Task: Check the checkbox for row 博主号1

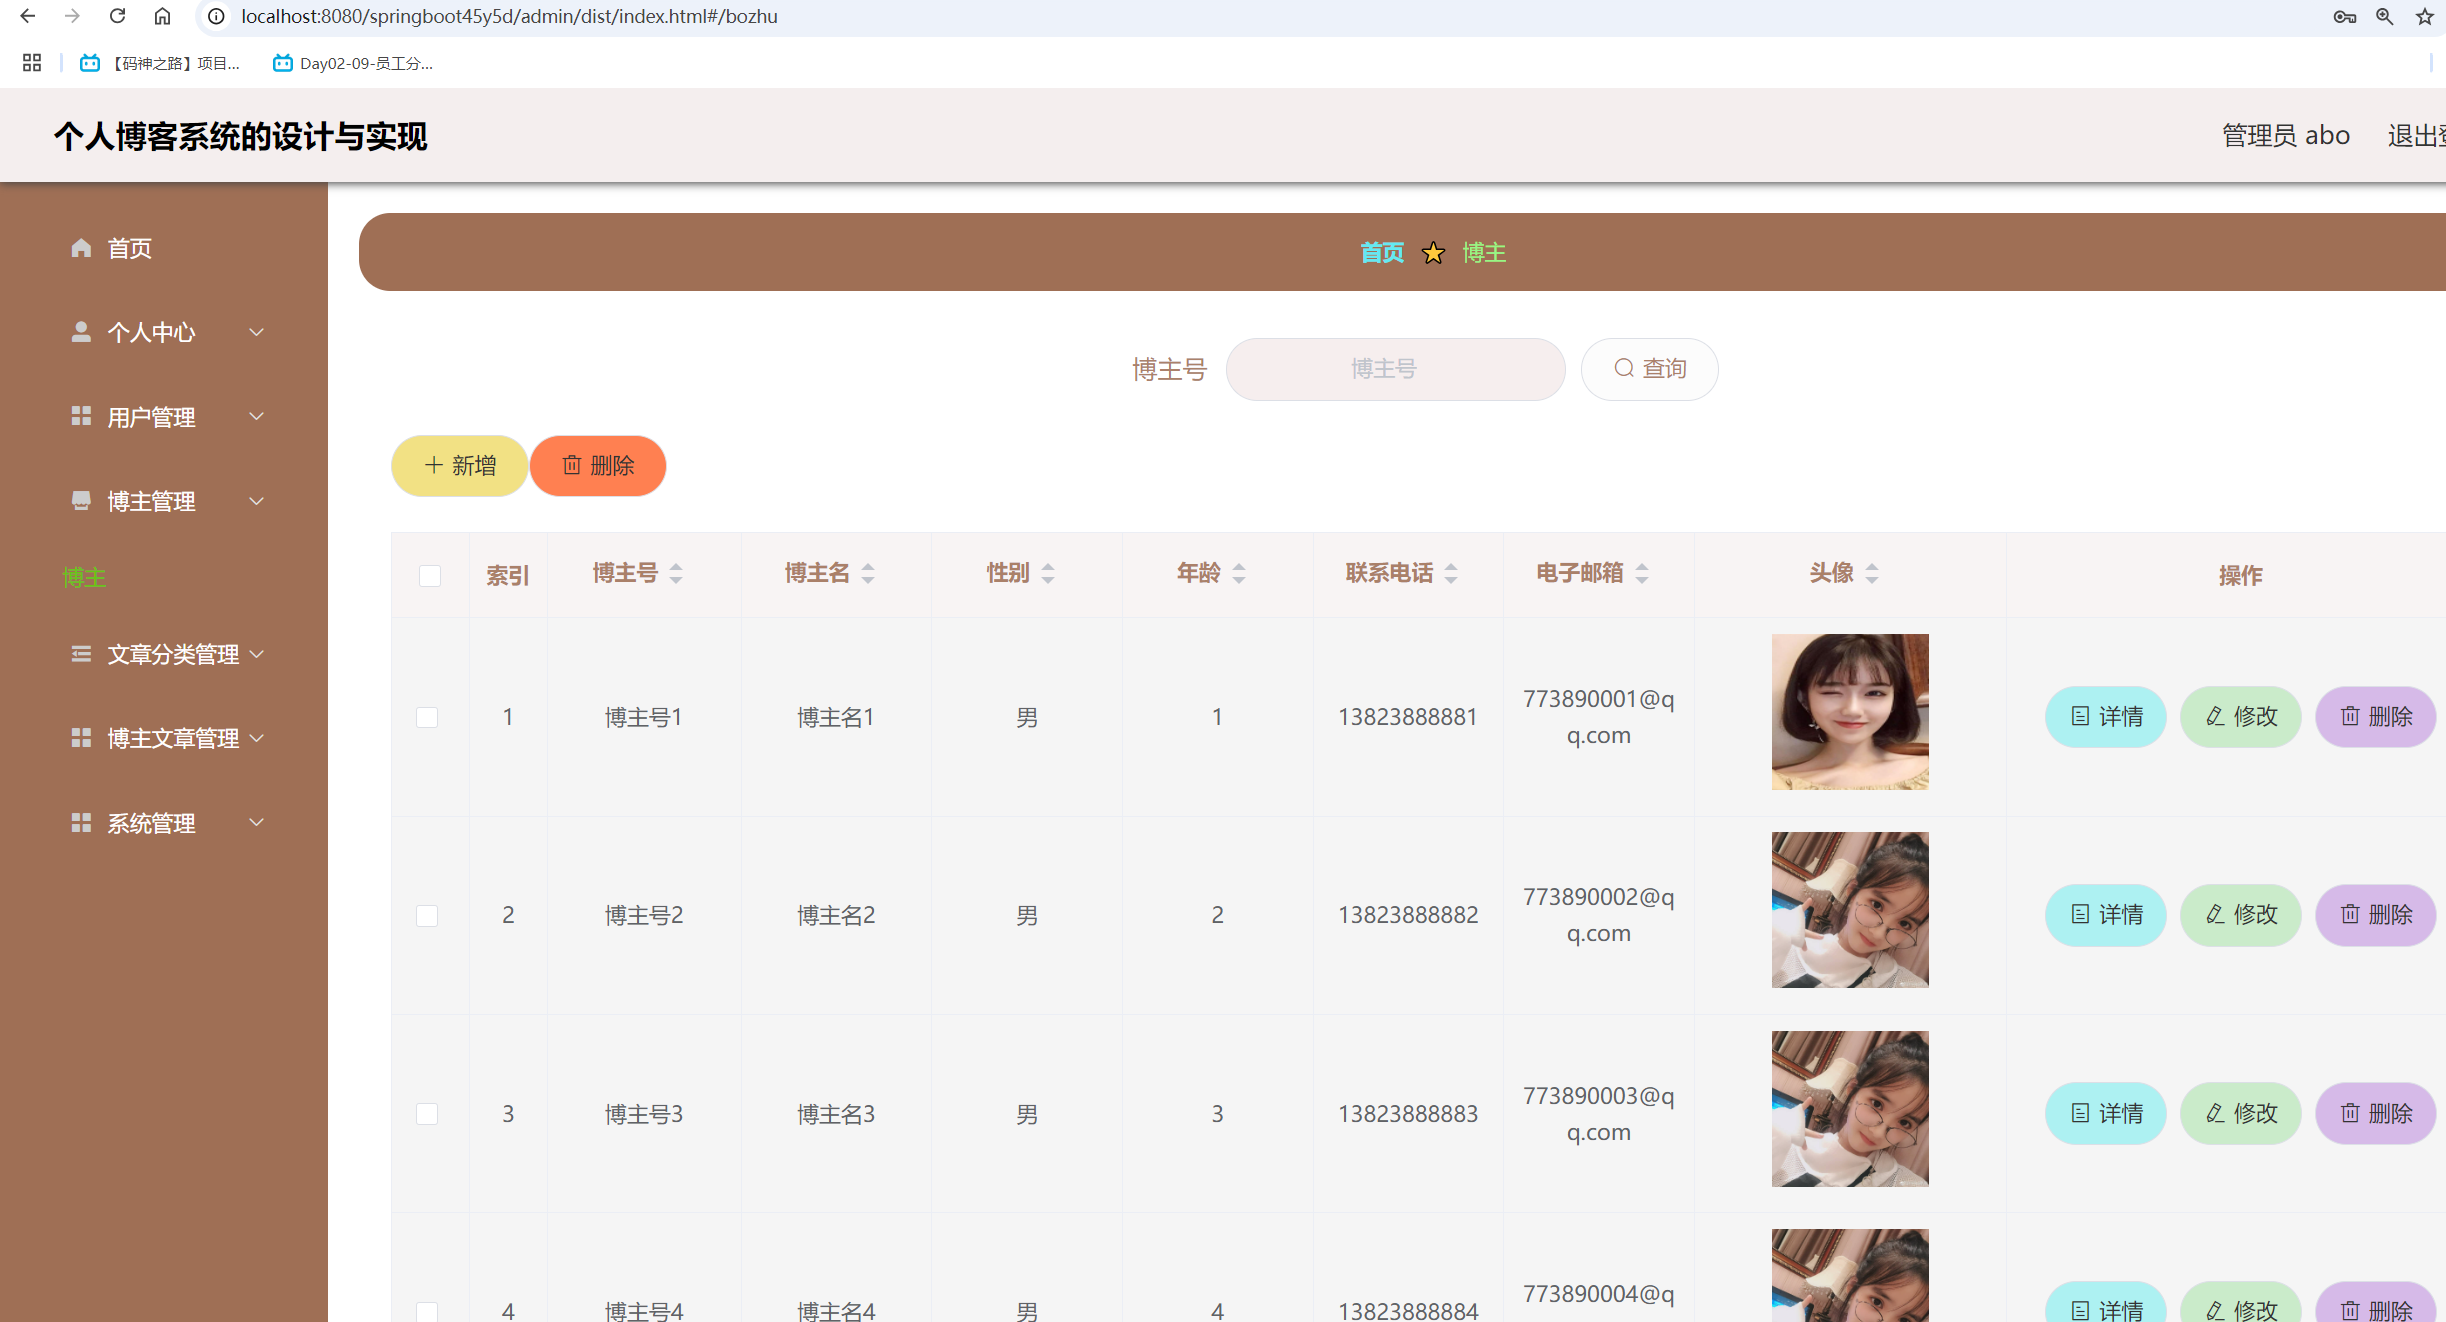Action: [x=427, y=717]
